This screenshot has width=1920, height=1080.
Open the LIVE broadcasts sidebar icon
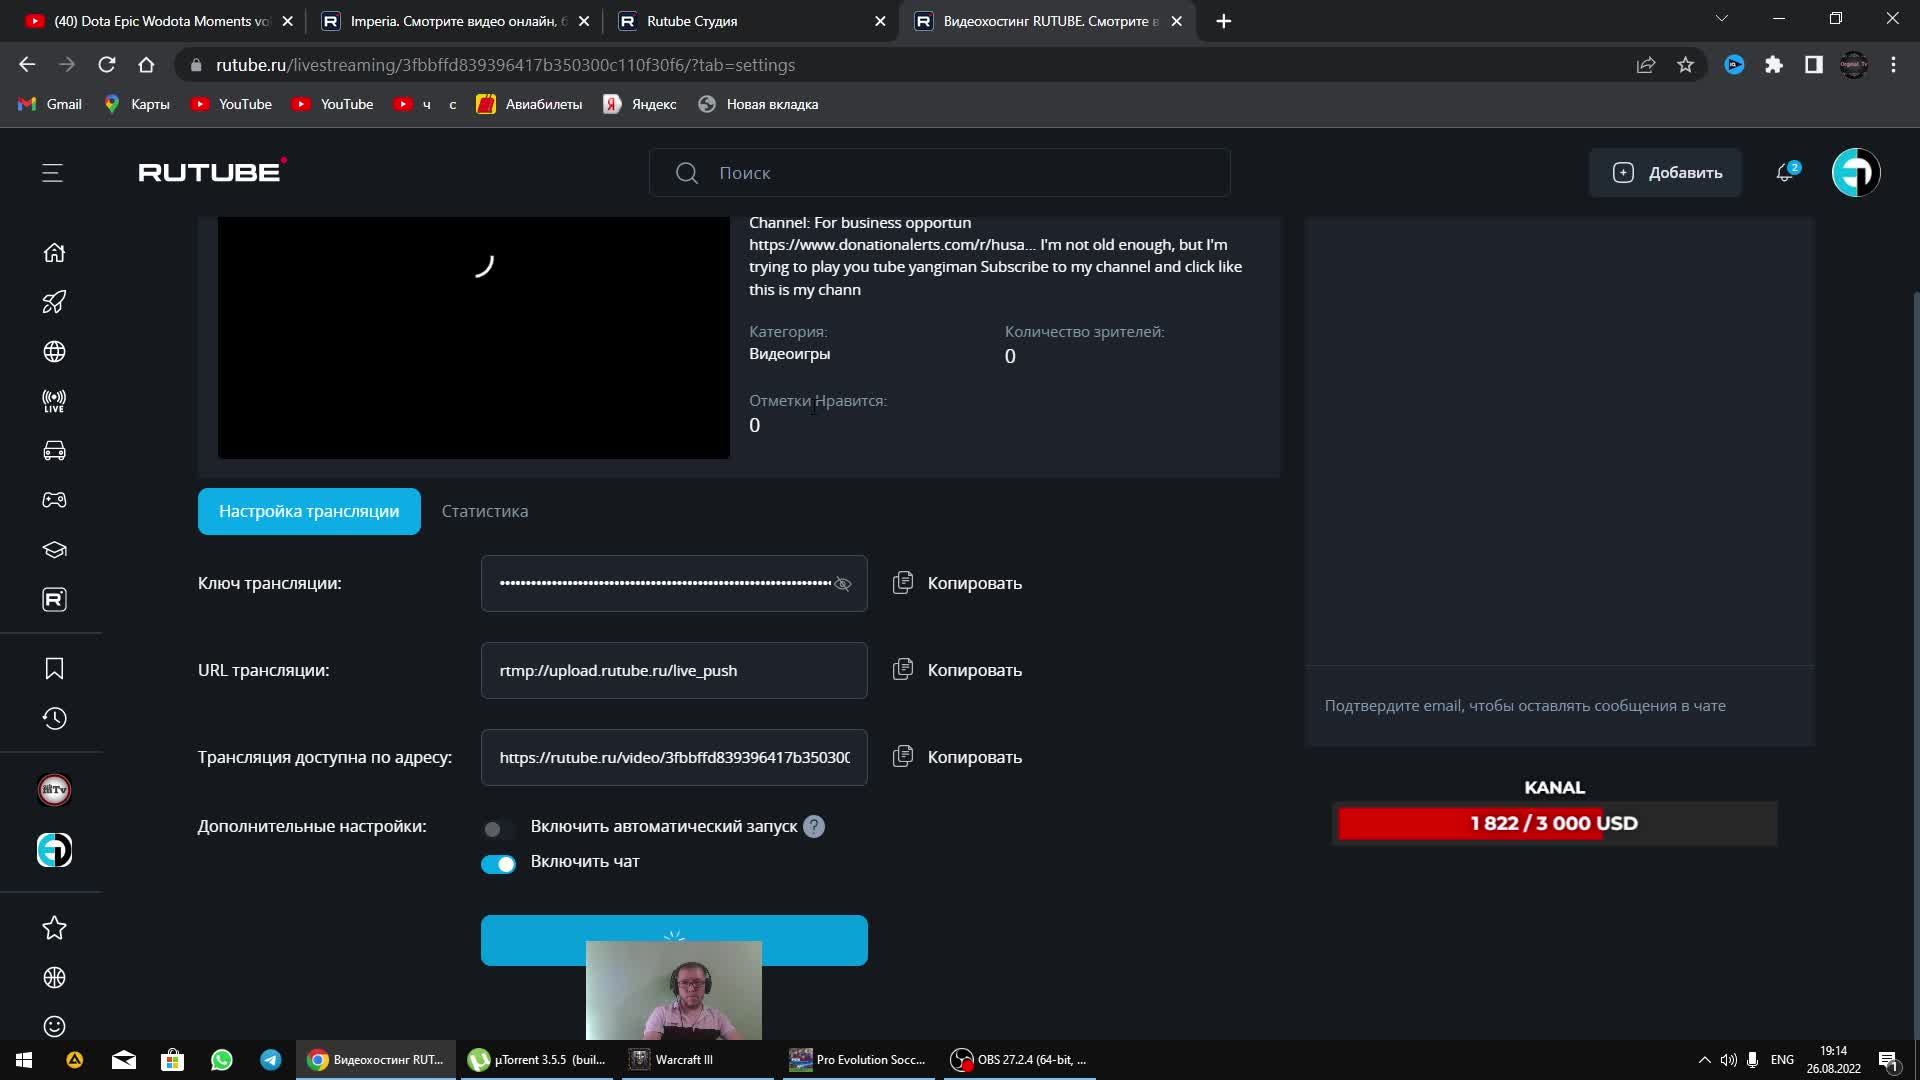tap(54, 401)
